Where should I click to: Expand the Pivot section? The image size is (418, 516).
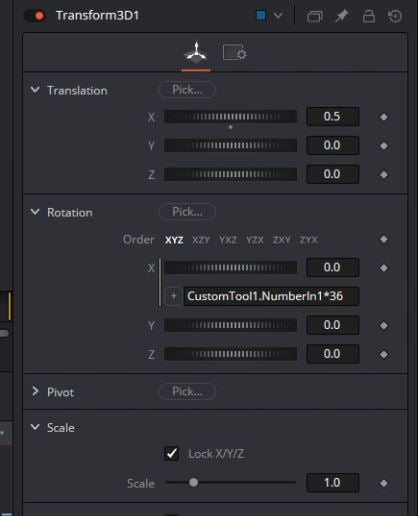[35, 391]
